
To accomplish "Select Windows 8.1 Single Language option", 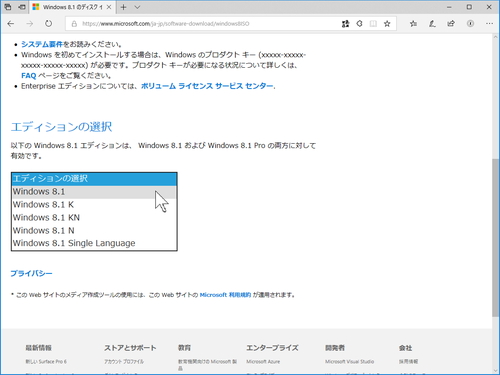I will tap(94, 243).
